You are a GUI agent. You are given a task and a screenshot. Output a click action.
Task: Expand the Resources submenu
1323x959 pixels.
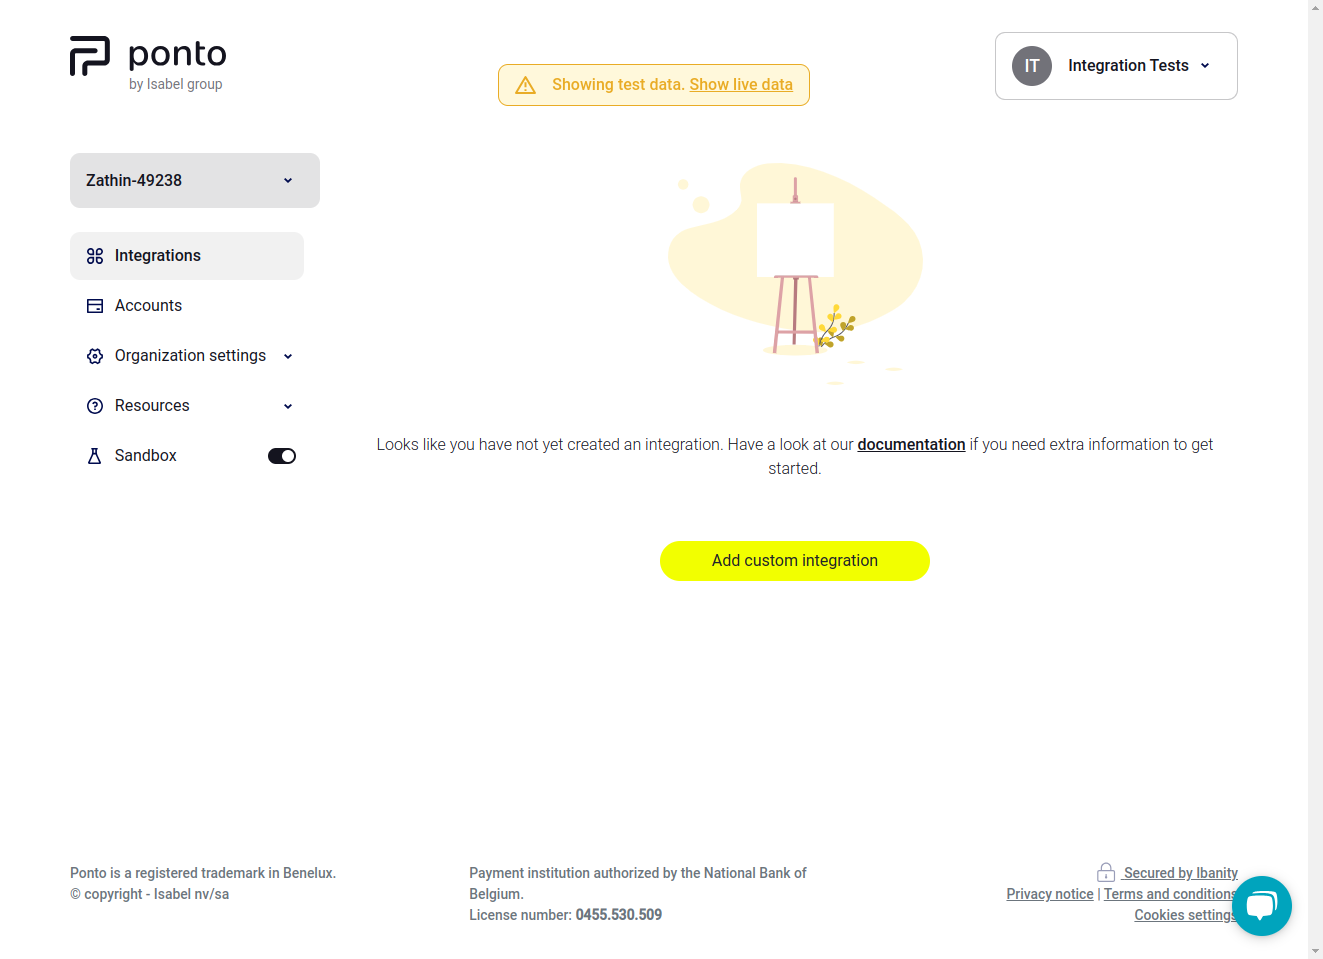(x=288, y=406)
